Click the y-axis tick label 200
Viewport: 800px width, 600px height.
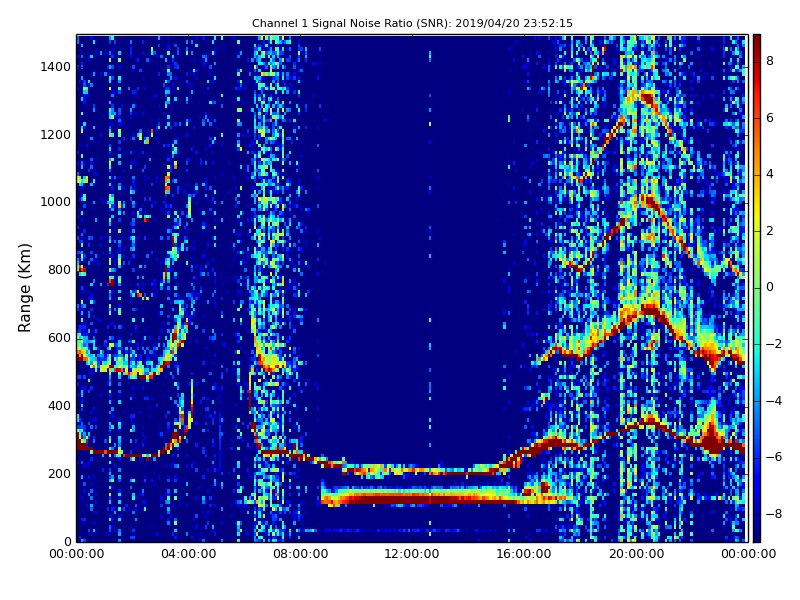coord(59,473)
